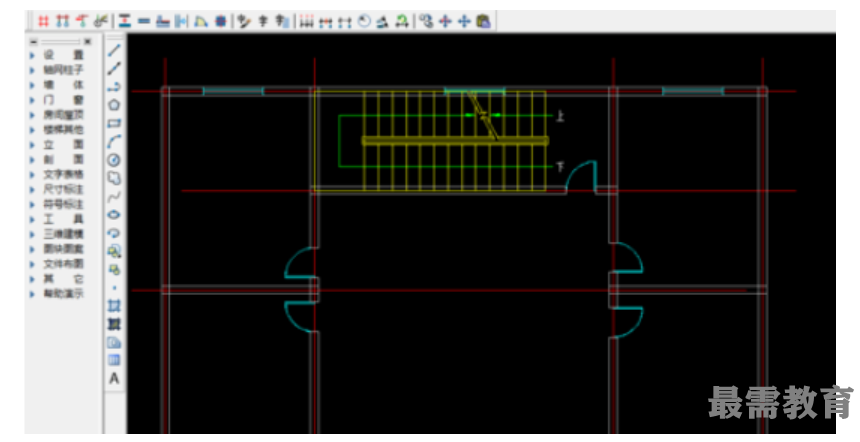This screenshot has height=442, width=860.
Task: Click the axis grid labeling icon with bubbles
Action: [63, 21]
